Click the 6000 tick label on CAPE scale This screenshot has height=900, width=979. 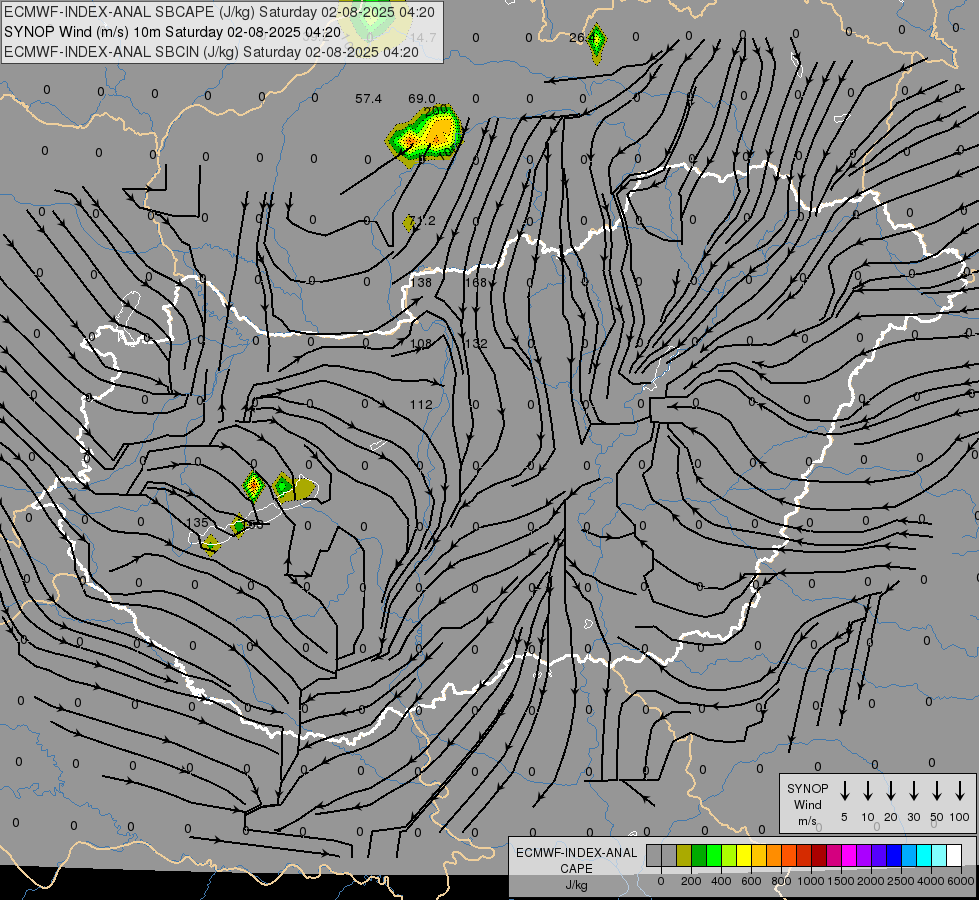(961, 881)
